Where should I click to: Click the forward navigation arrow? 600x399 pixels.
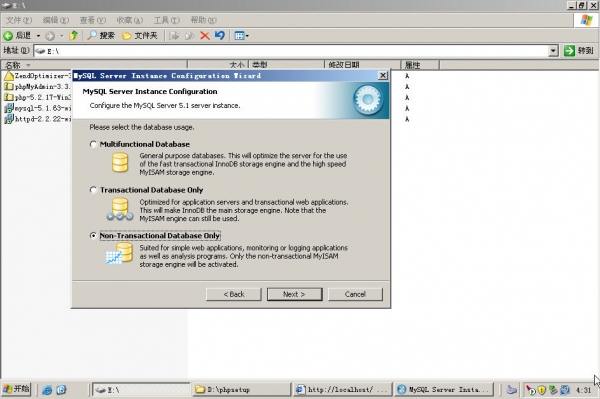50,36
